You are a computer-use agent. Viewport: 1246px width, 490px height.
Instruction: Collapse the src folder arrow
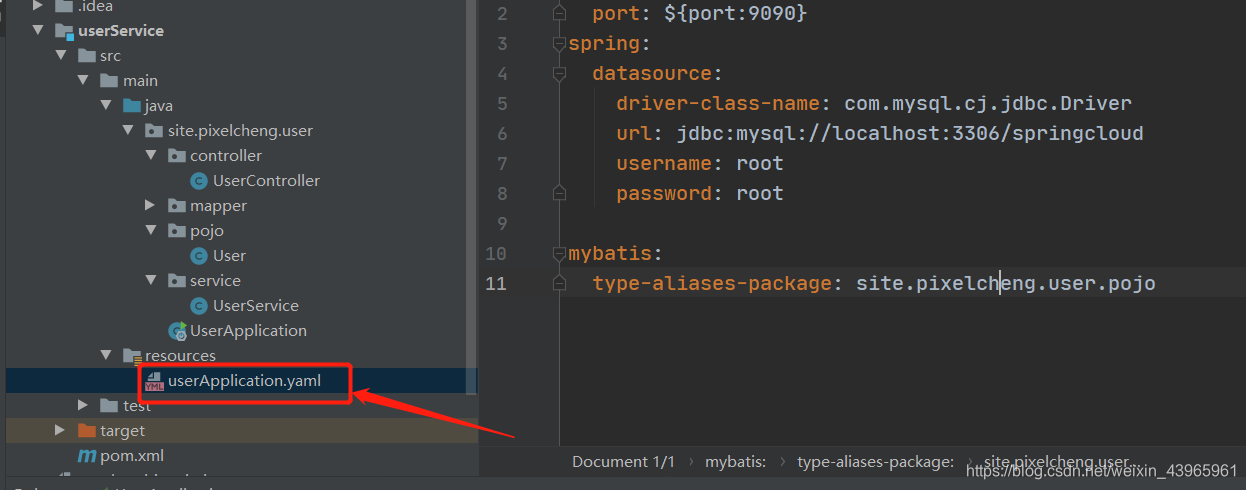click(x=61, y=55)
